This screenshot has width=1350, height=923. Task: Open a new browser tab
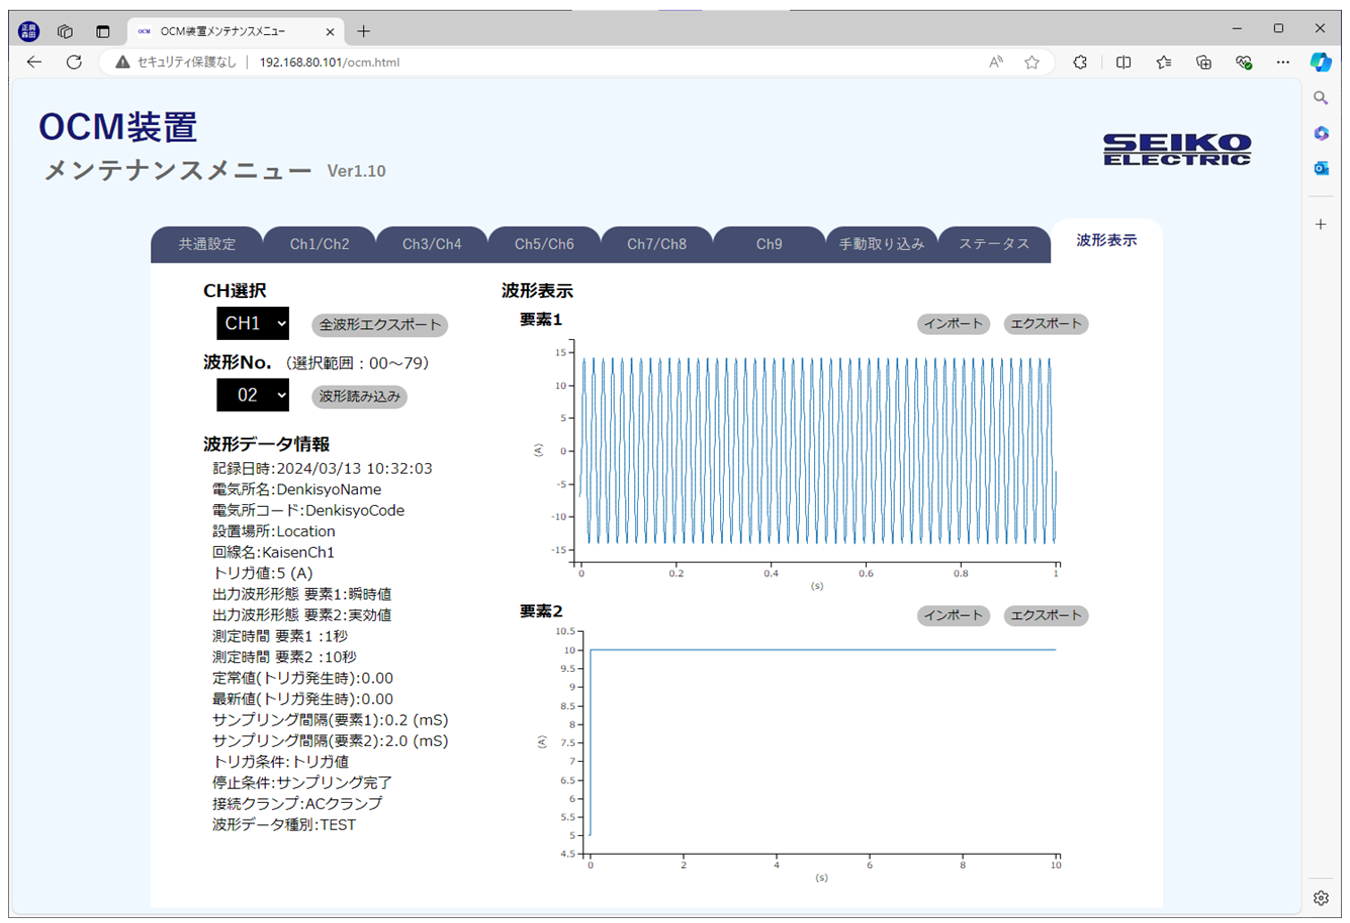[363, 31]
